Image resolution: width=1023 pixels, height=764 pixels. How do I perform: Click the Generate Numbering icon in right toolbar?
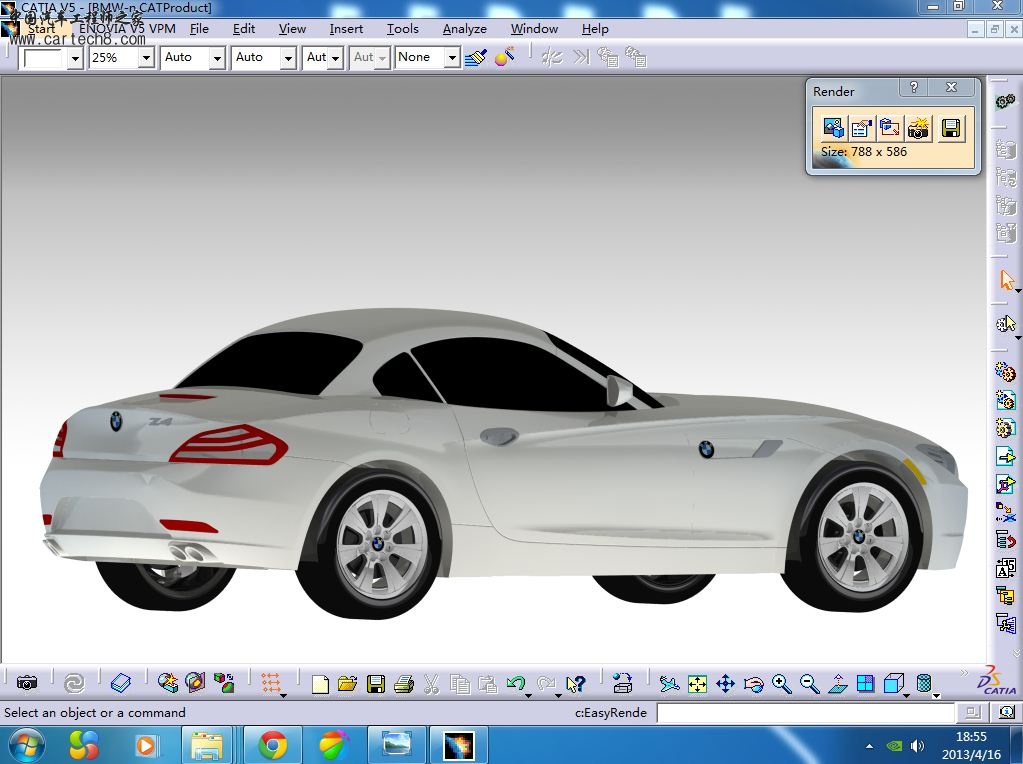click(1005, 568)
